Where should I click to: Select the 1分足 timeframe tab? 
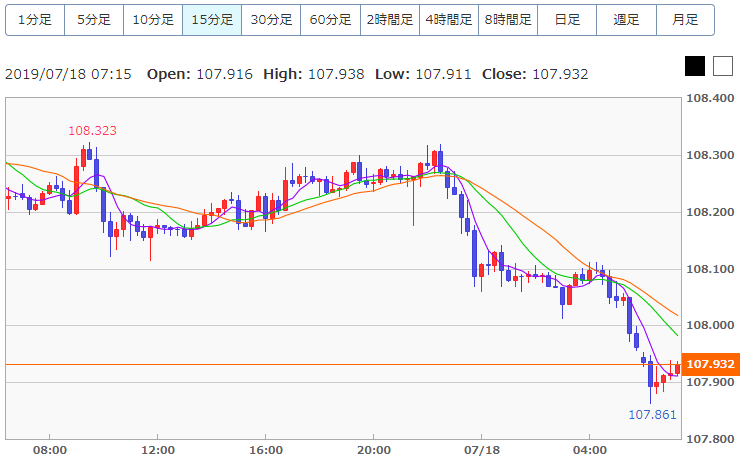coord(35,20)
